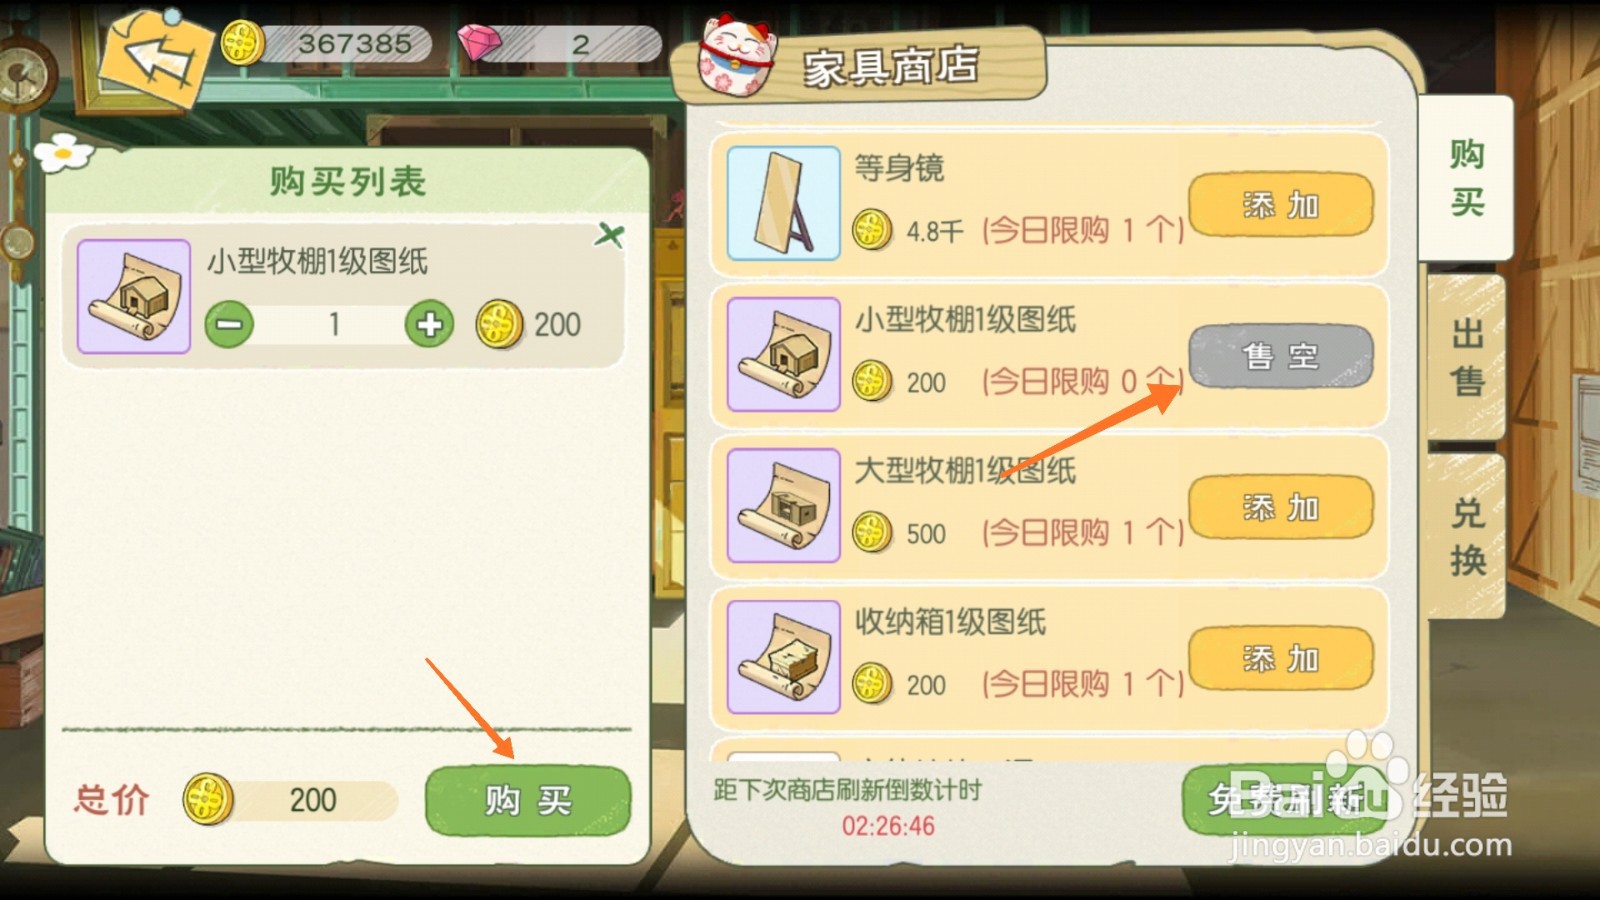Tap the back arrow sticky note
The height and width of the screenshot is (900, 1600).
(x=157, y=58)
